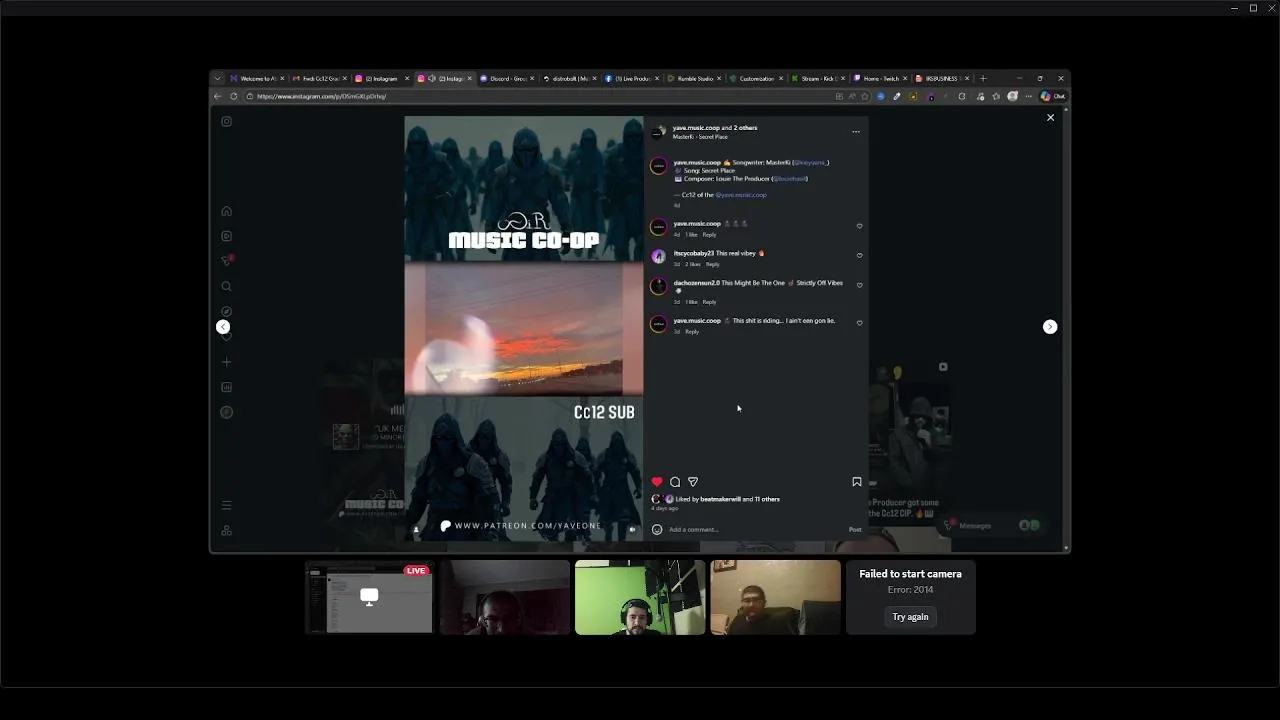Like the dachozensun2.0 comment

coord(859,285)
